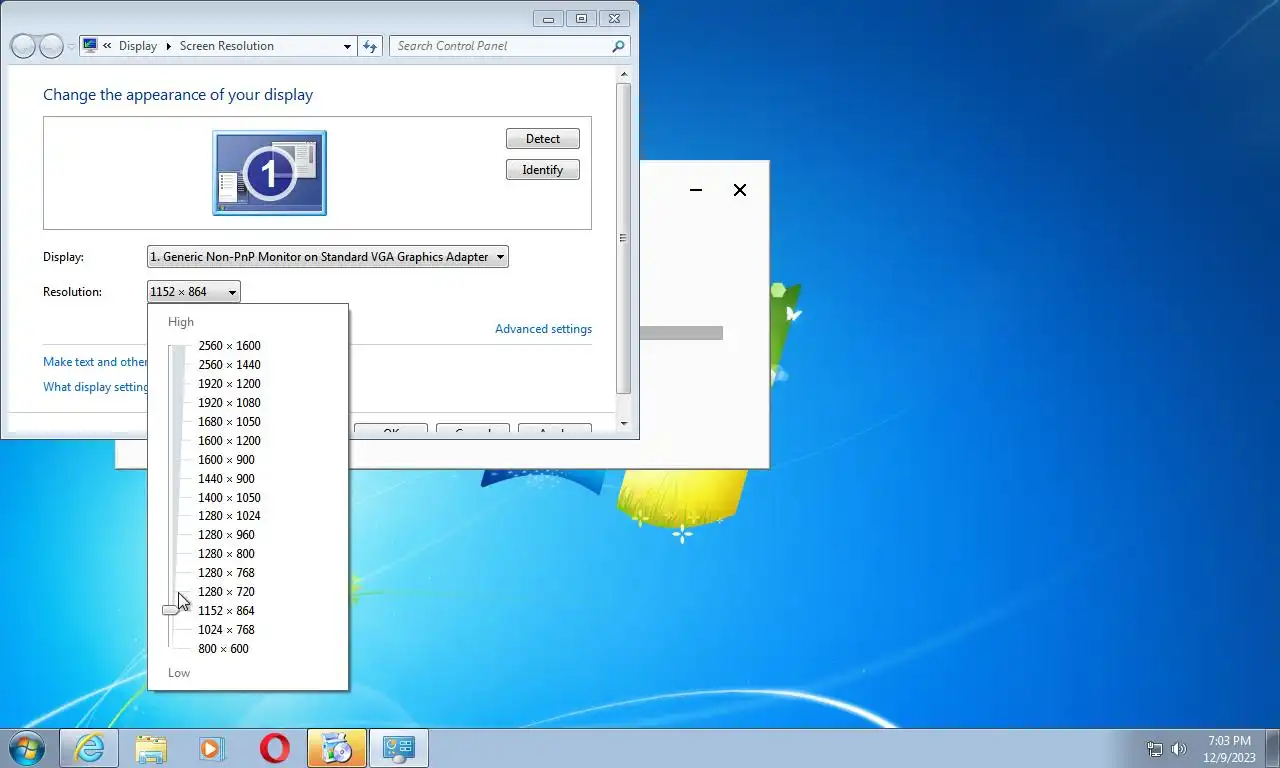1280x768 pixels.
Task: Refresh the Control Panel address bar
Action: pos(370,46)
